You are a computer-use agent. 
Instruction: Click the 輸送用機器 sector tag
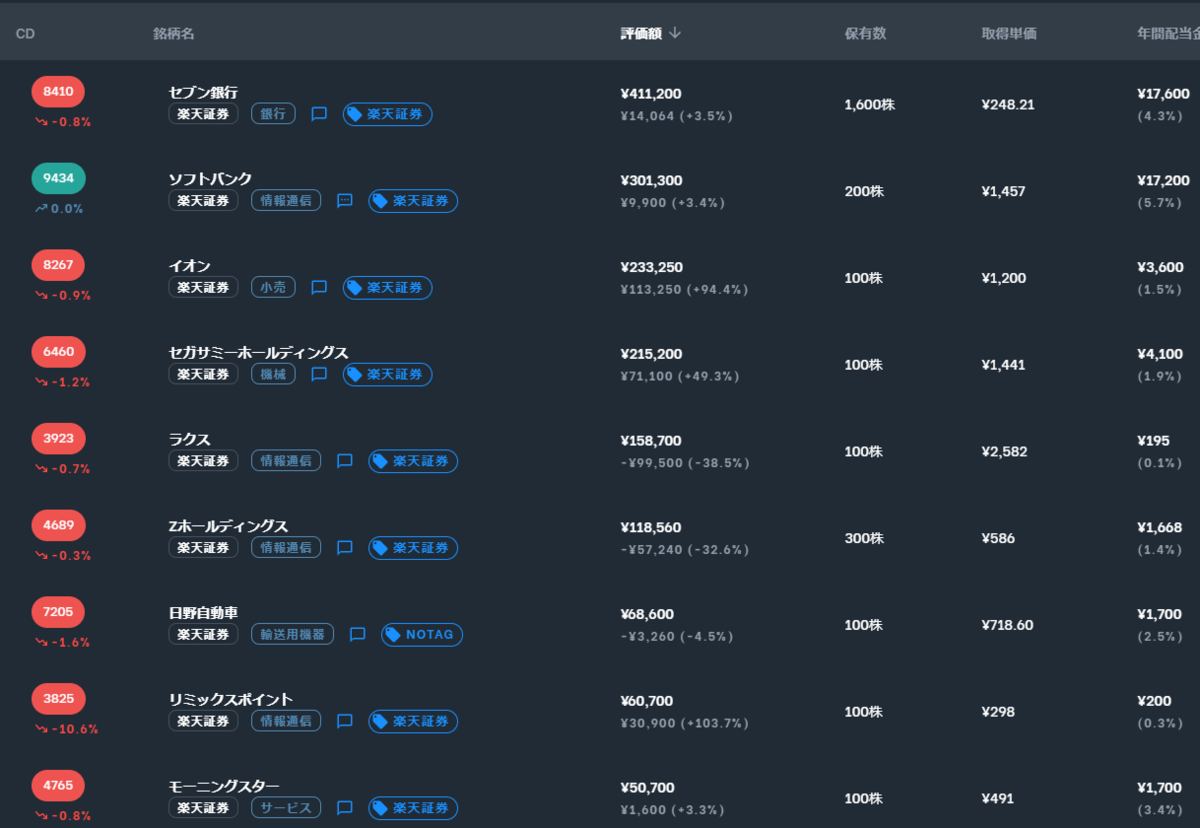pyautogui.click(x=292, y=635)
